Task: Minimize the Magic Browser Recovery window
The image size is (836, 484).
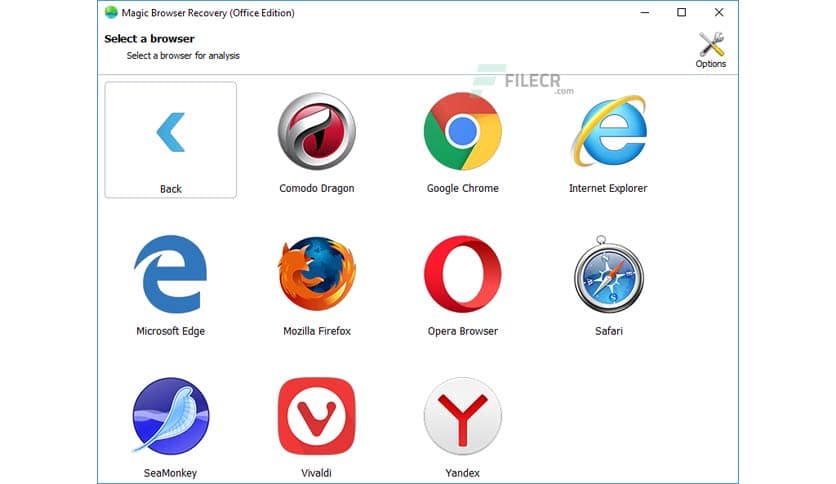Action: (x=645, y=12)
